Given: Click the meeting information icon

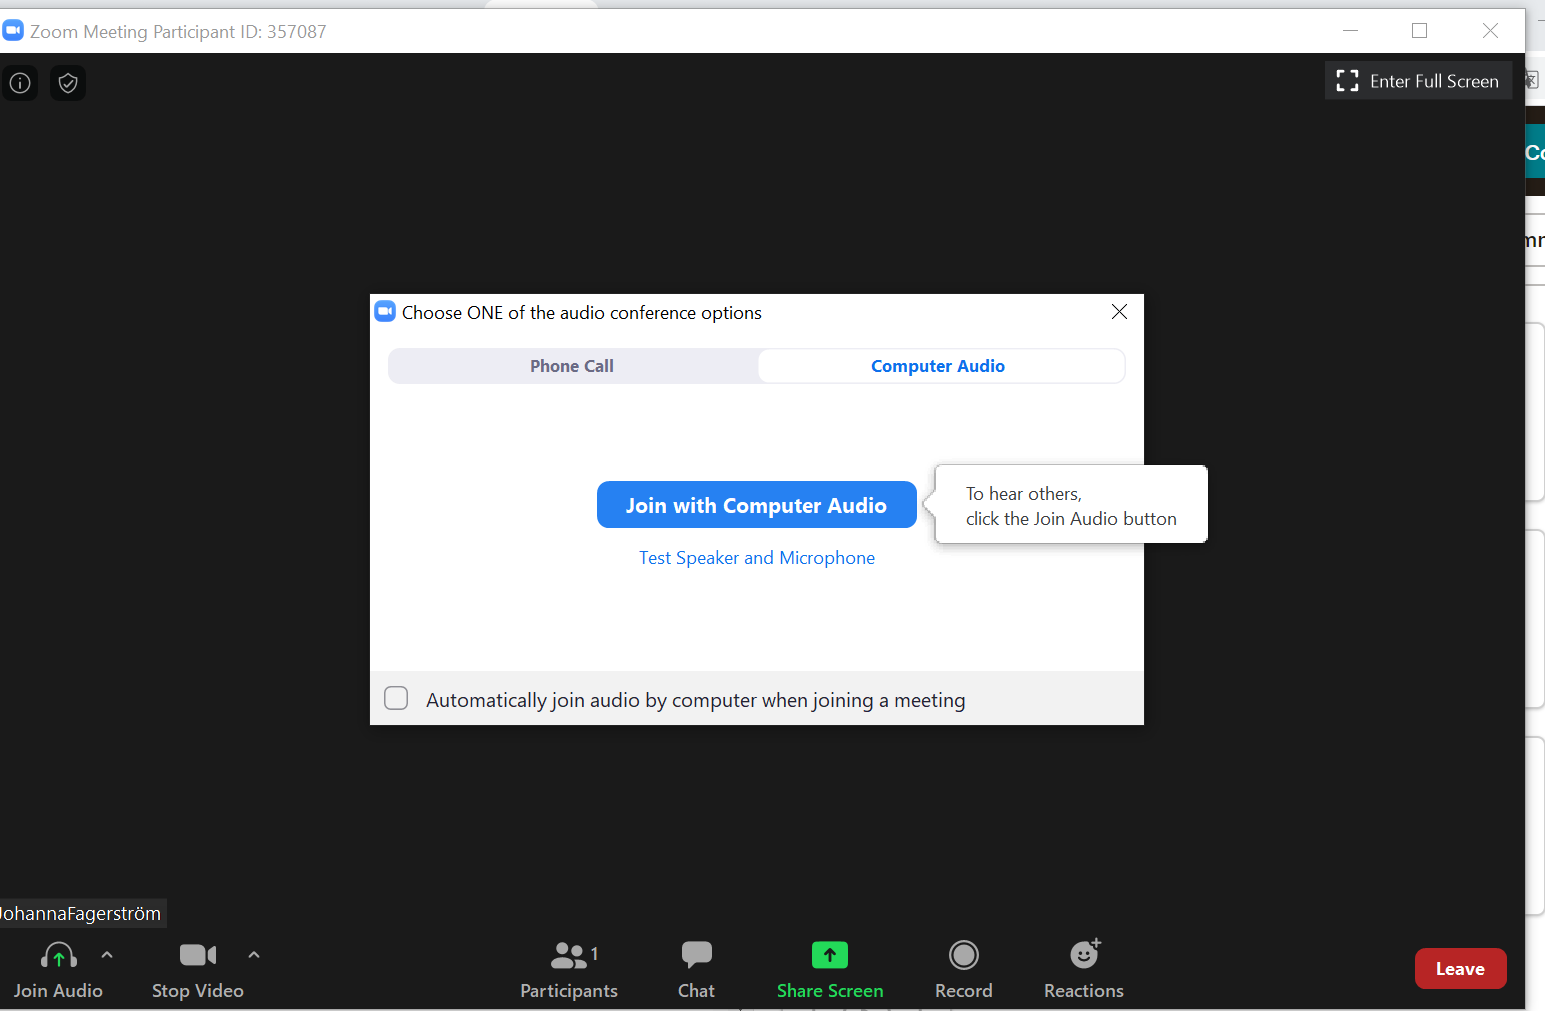Looking at the screenshot, I should click(20, 83).
